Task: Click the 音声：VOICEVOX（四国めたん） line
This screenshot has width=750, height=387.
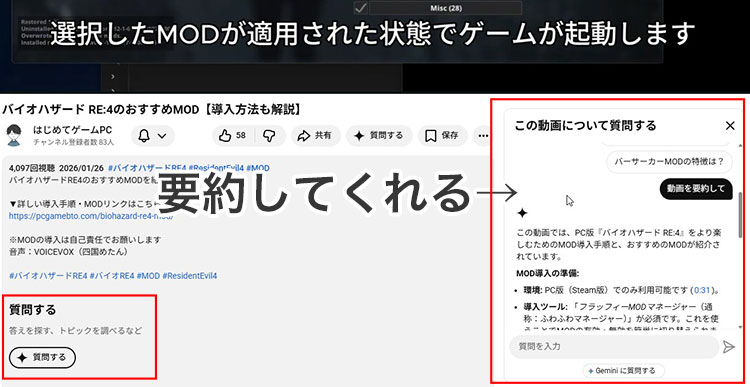Action: click(69, 251)
